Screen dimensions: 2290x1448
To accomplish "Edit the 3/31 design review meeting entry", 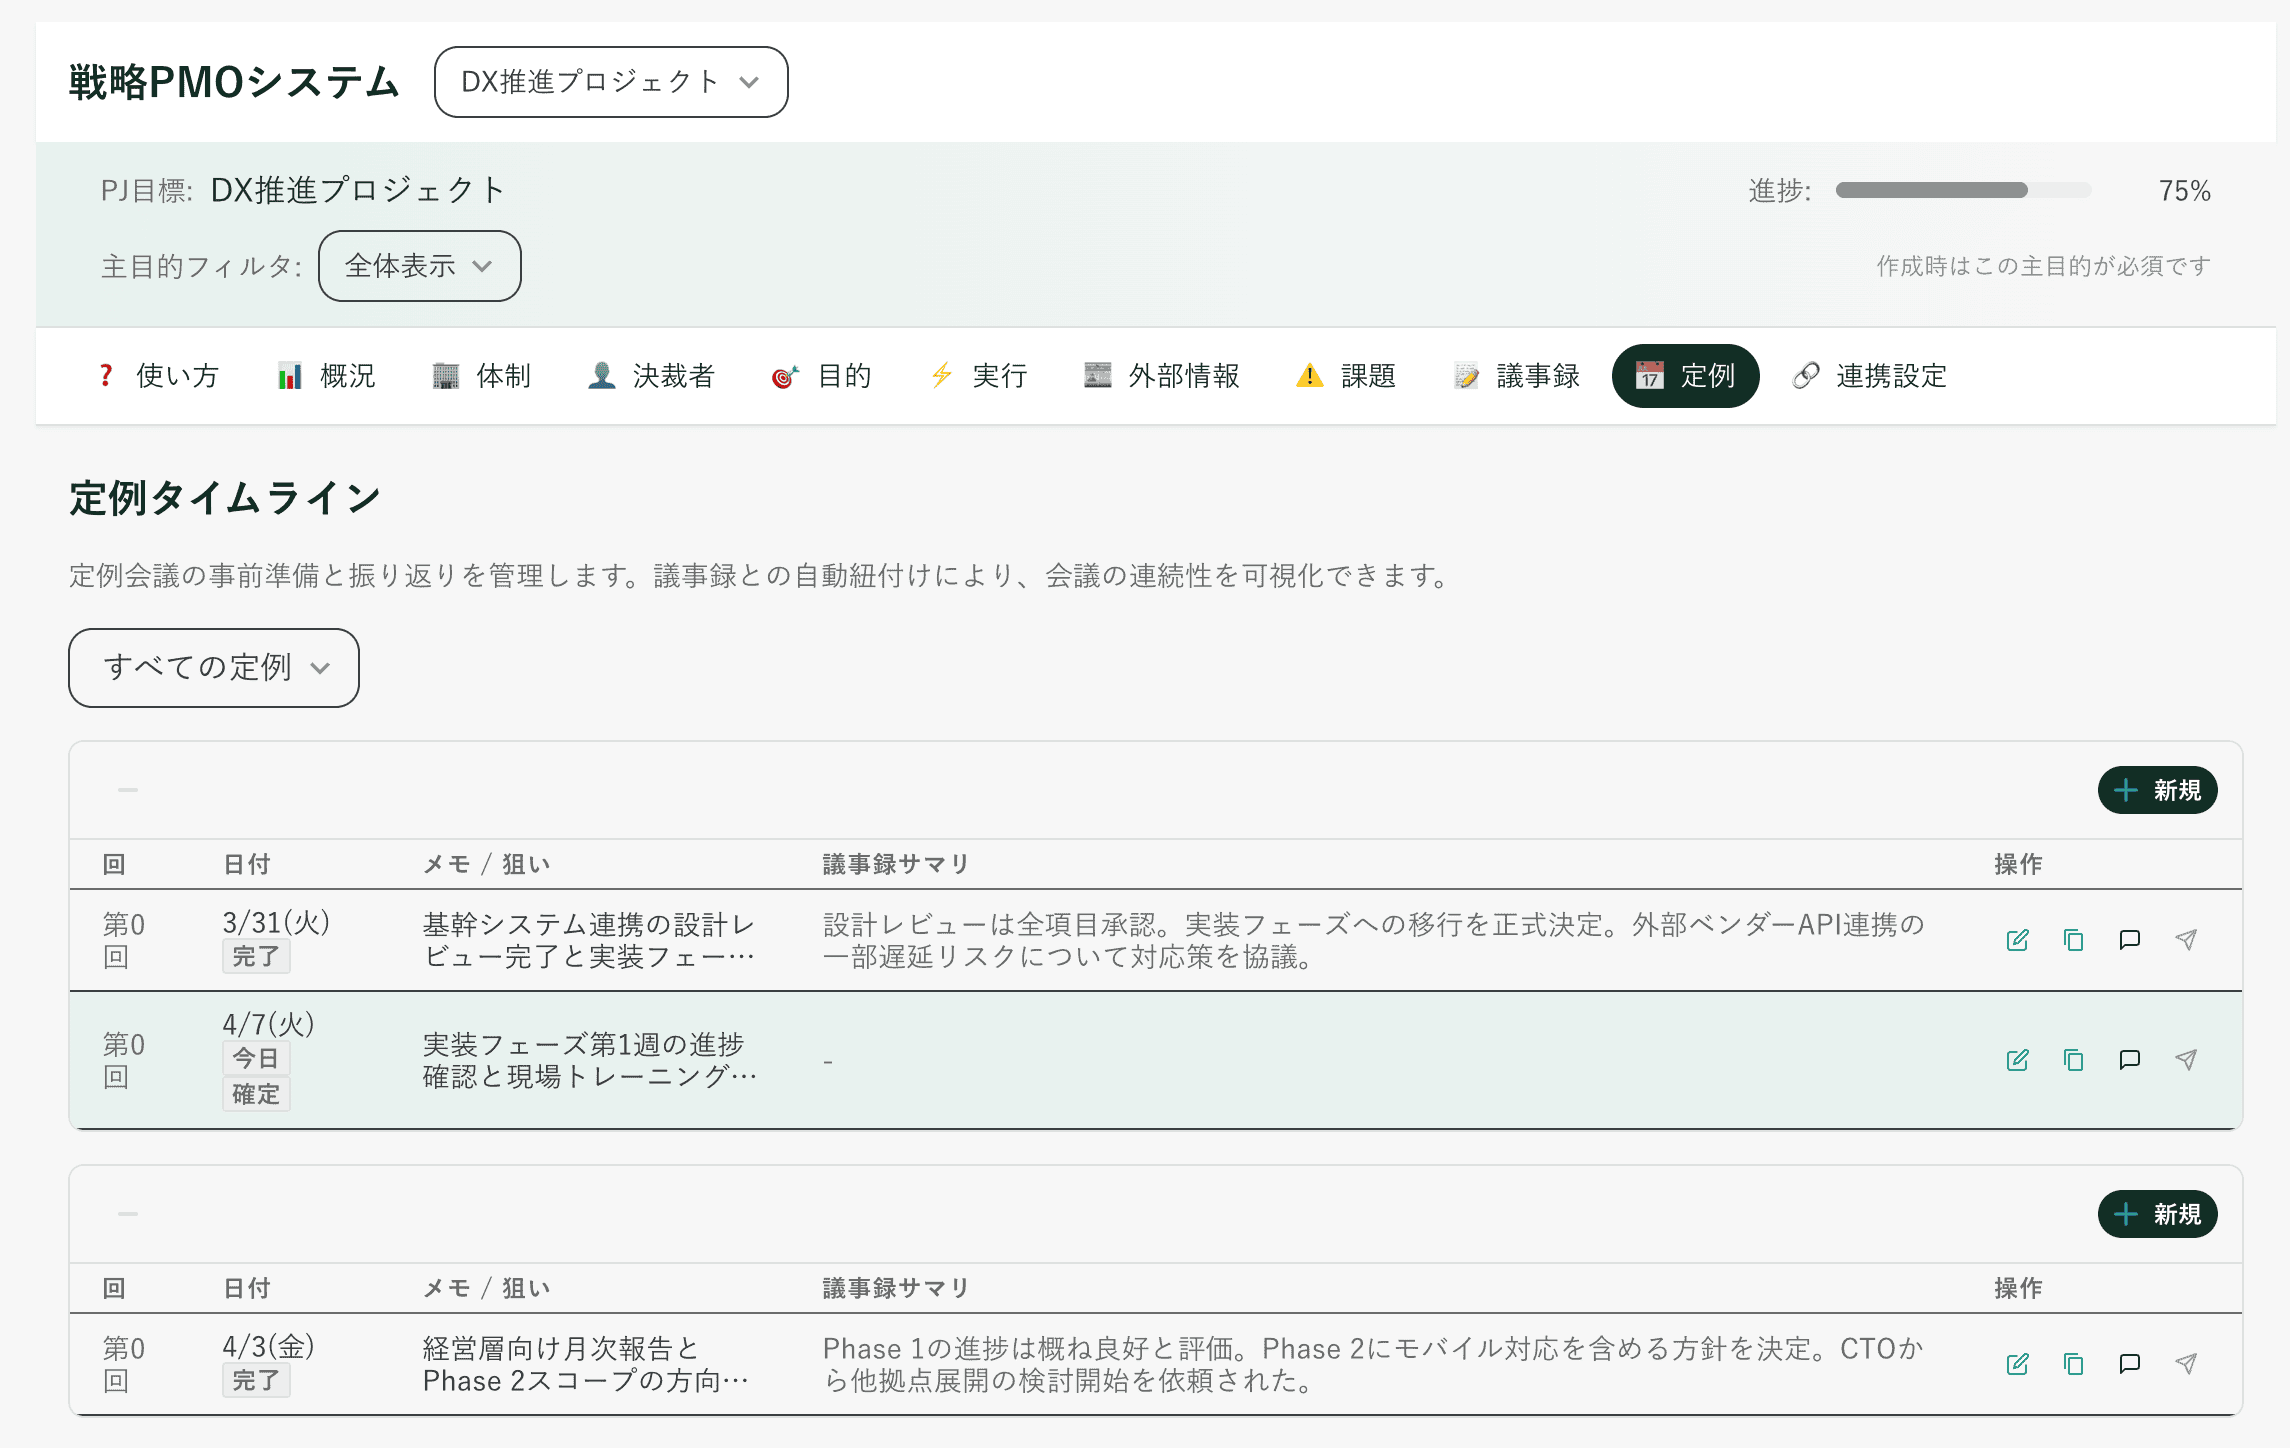I will coord(2019,940).
